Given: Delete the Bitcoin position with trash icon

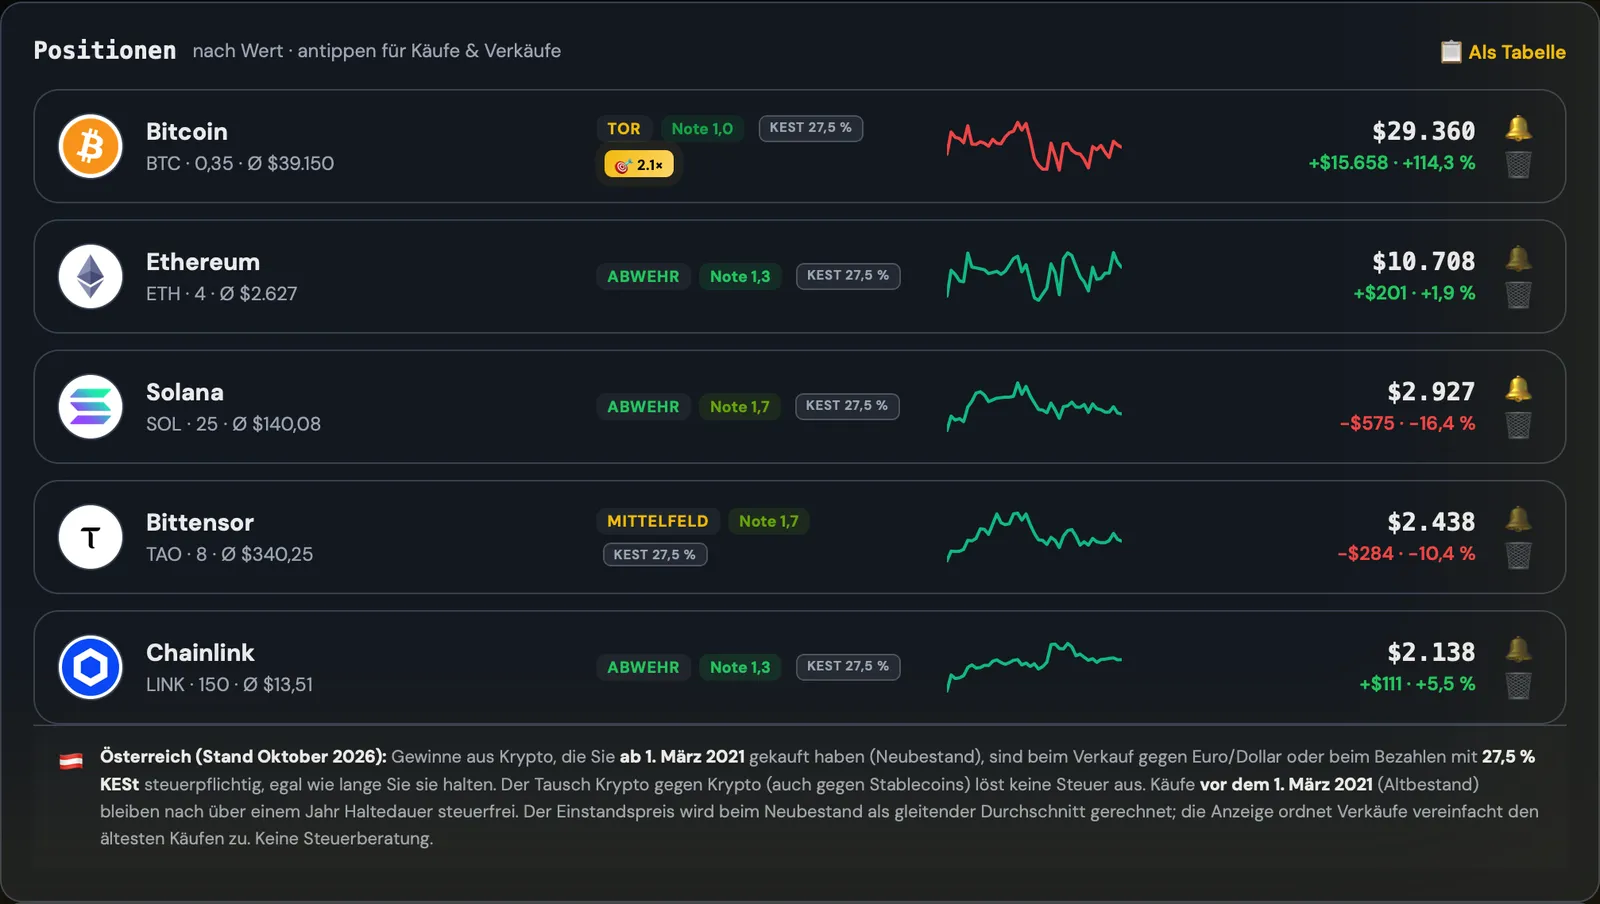Looking at the screenshot, I should point(1518,164).
